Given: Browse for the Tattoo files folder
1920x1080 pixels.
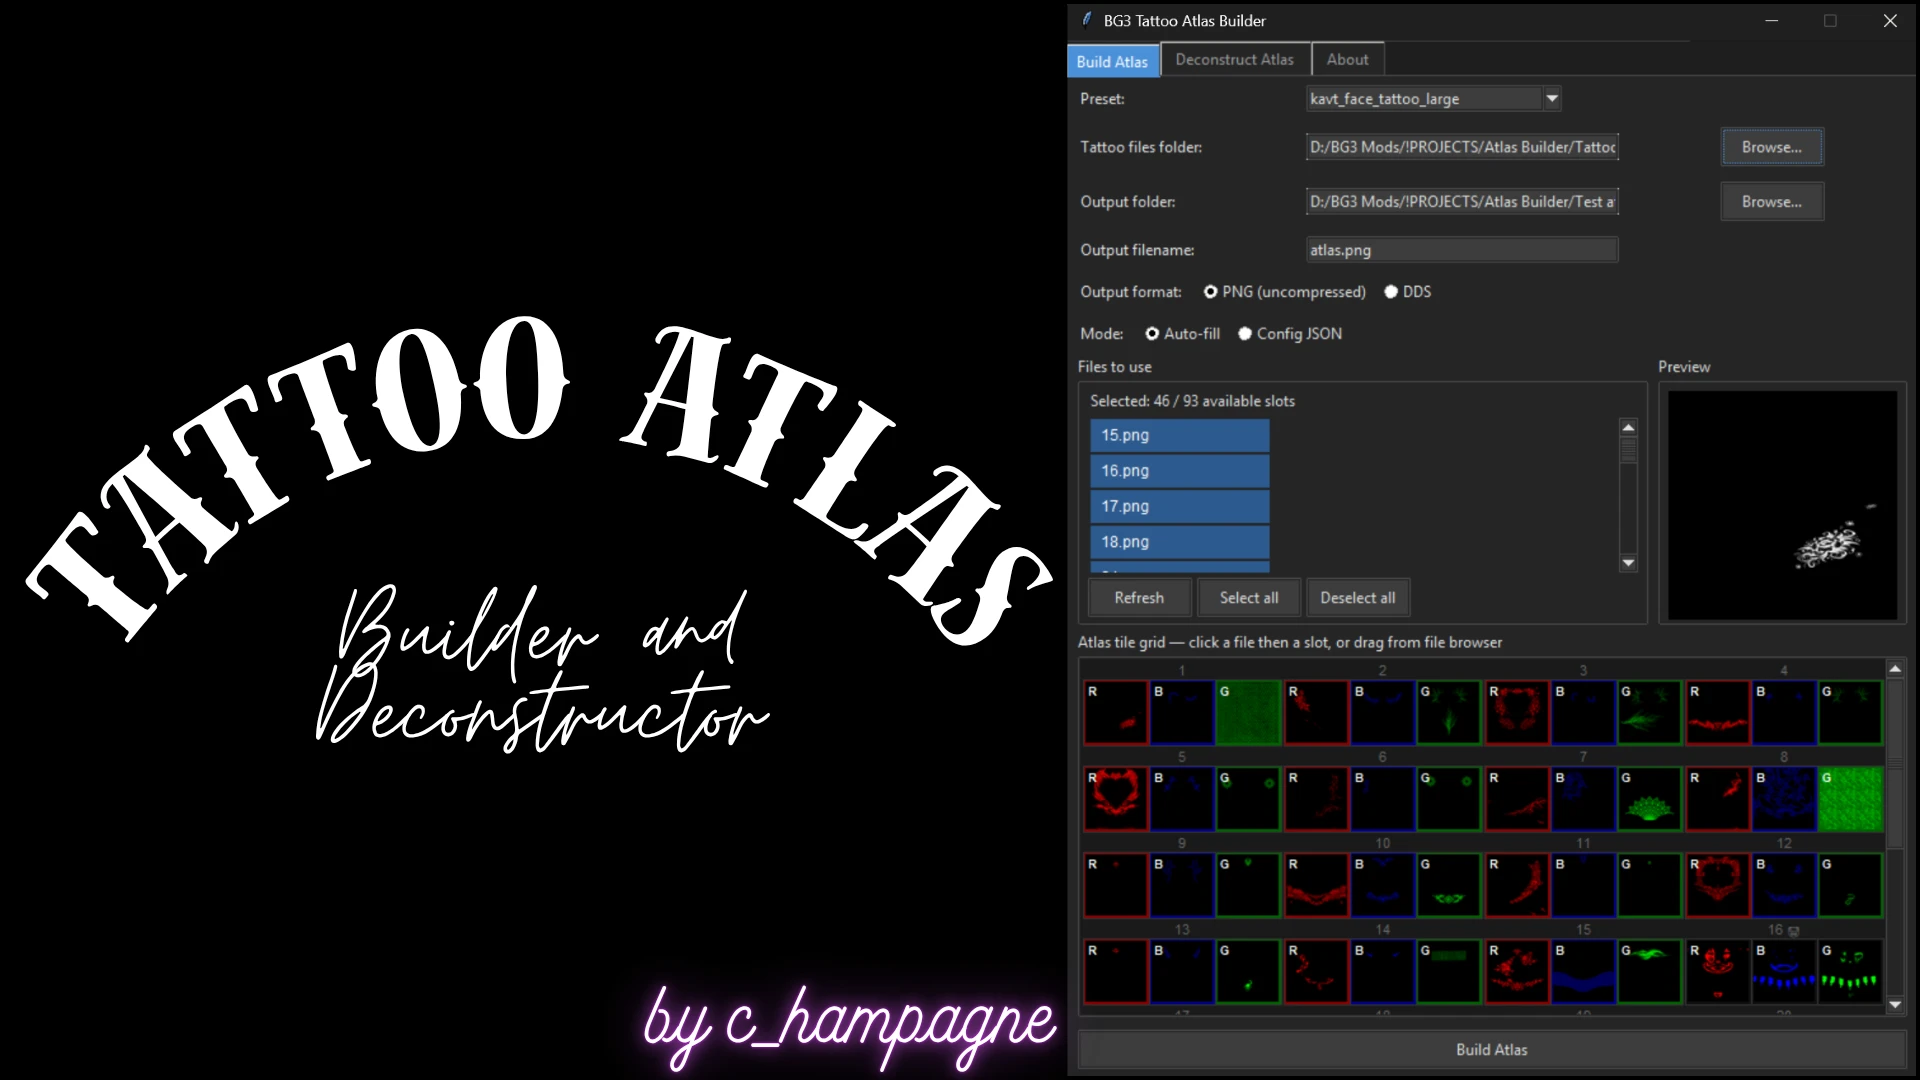Looking at the screenshot, I should pyautogui.click(x=1772, y=147).
